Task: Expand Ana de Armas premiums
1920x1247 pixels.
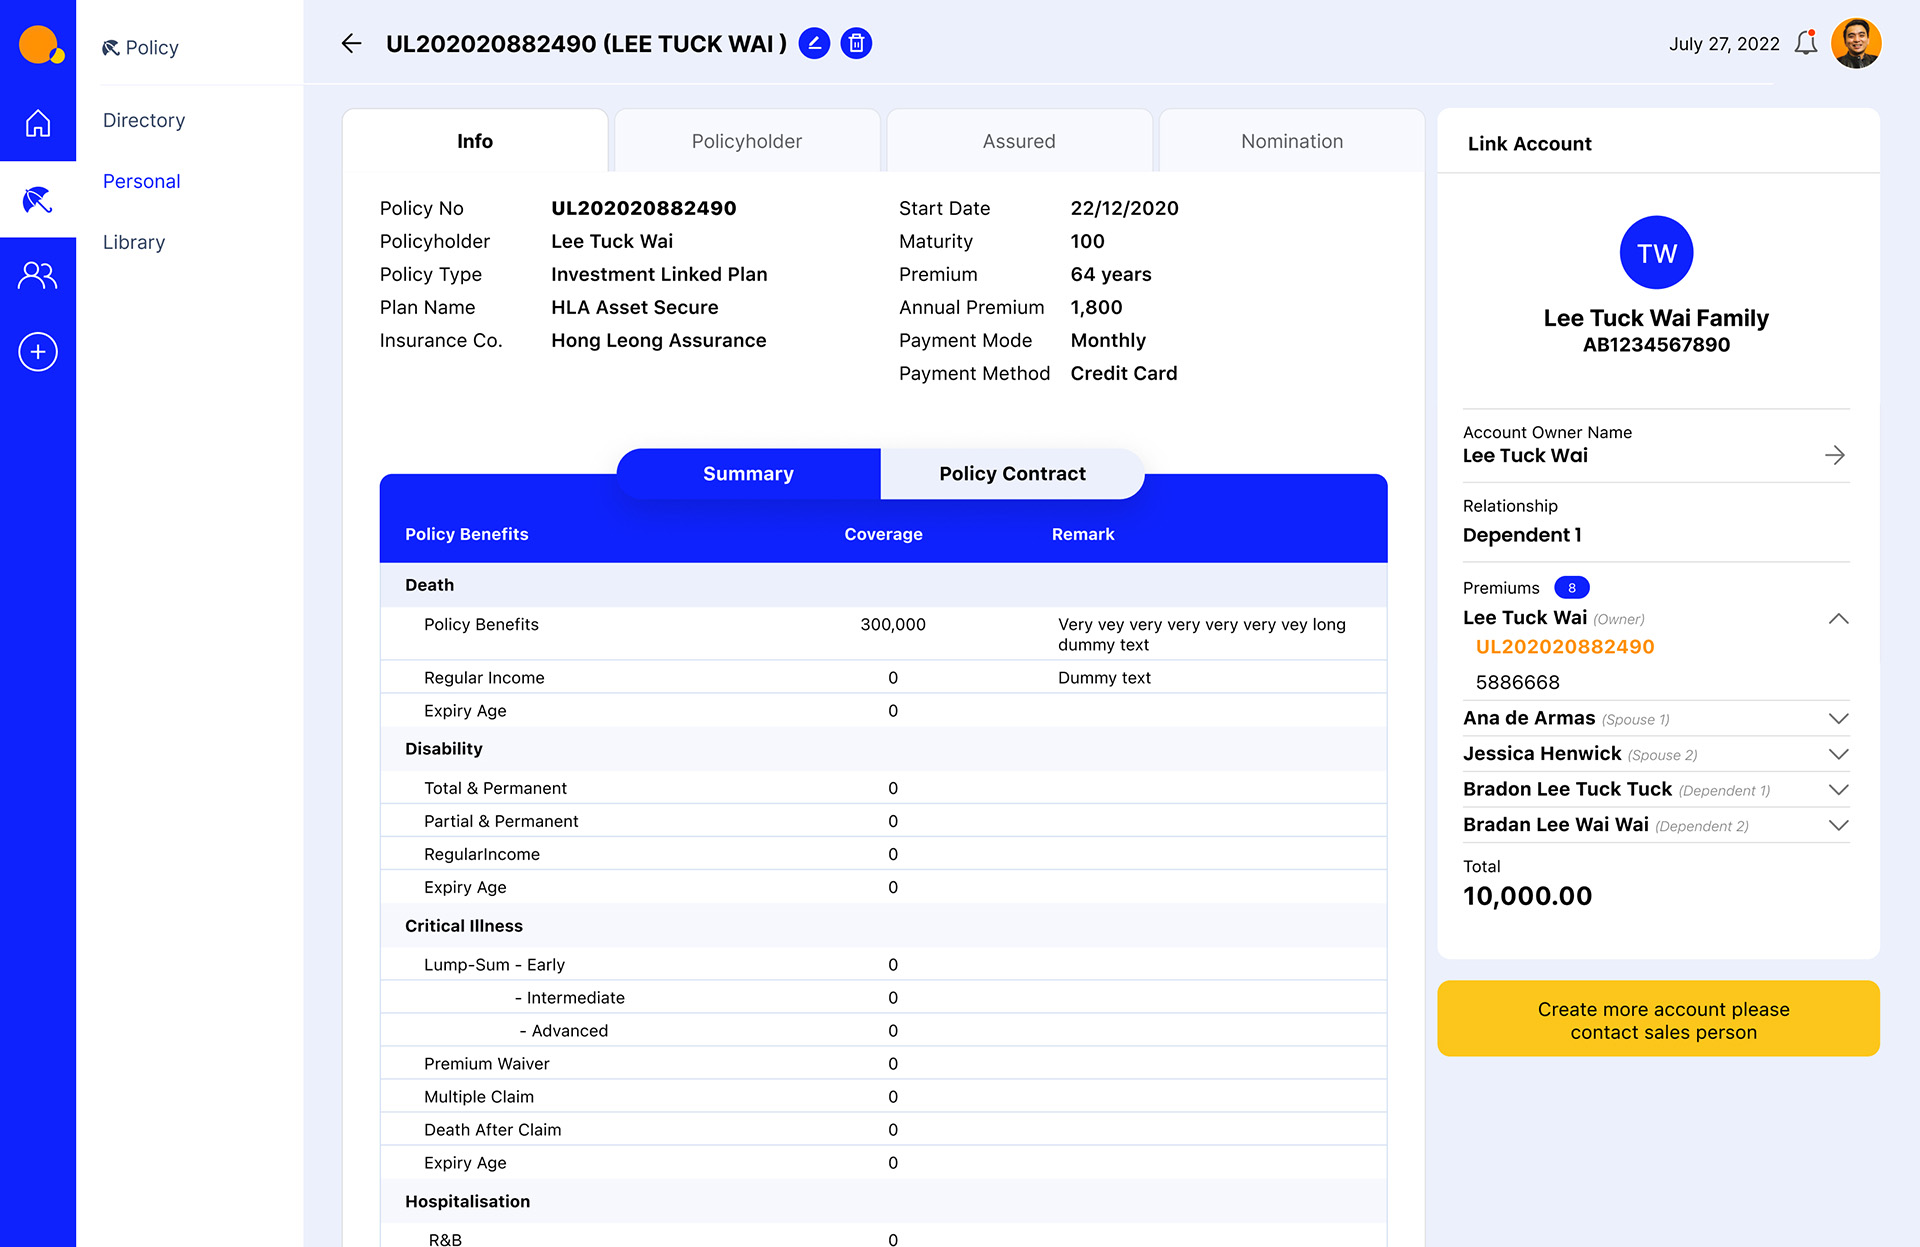Action: (x=1838, y=719)
